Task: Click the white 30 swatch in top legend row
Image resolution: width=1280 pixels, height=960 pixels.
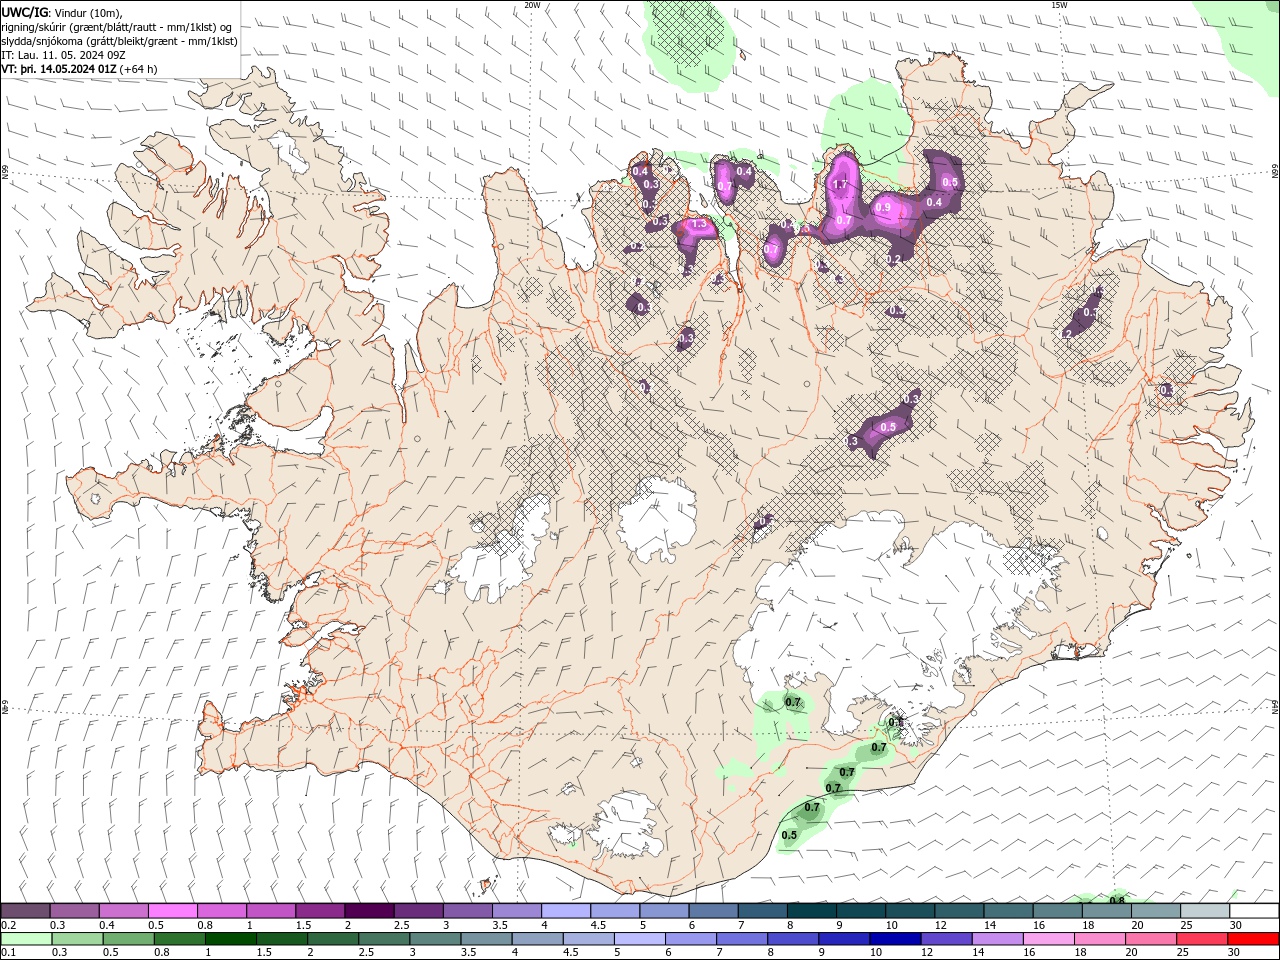Action: [1254, 910]
